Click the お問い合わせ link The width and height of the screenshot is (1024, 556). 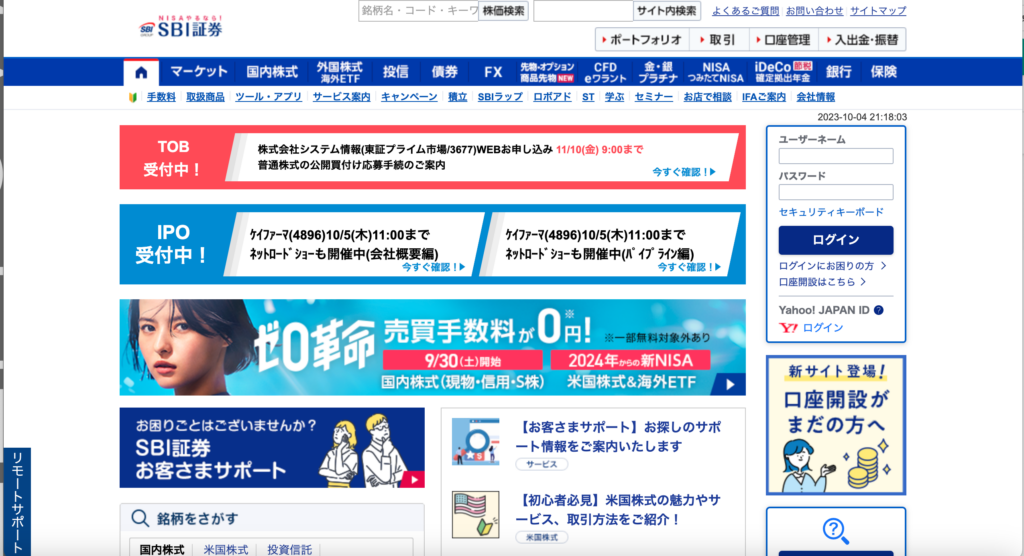pyautogui.click(x=814, y=11)
